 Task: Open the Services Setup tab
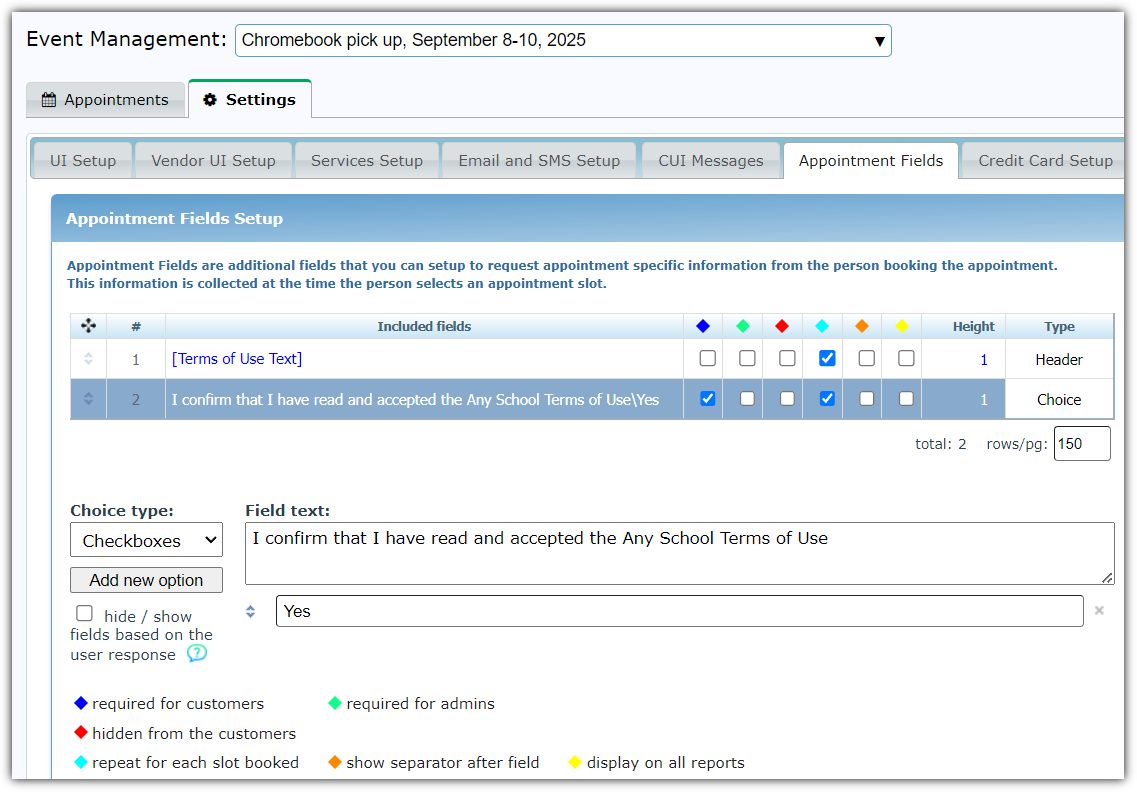(x=366, y=160)
